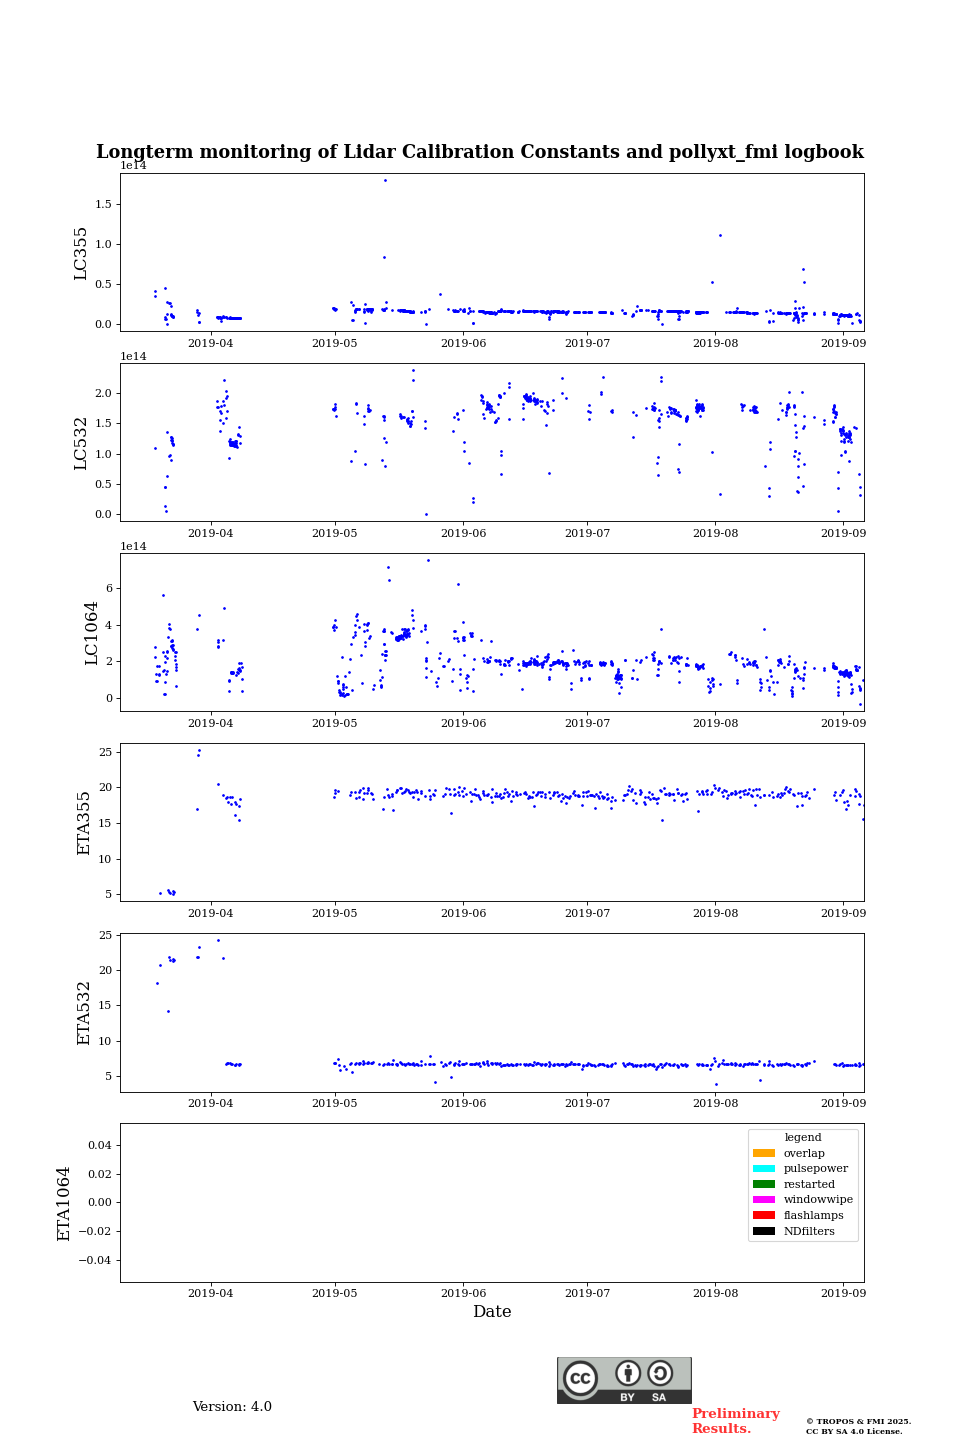
Task: Click the red flashlamps legend swatch
Action: point(764,1215)
